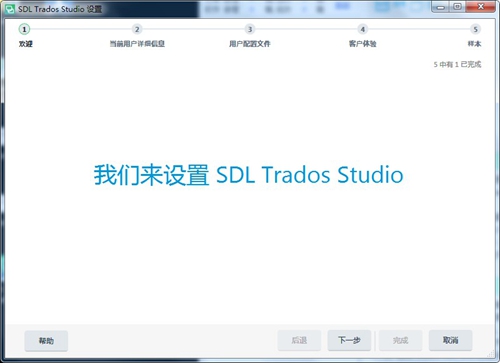Viewport: 500px width, 363px height.
Task: Maximize the setup window
Action: [x=458, y=7]
